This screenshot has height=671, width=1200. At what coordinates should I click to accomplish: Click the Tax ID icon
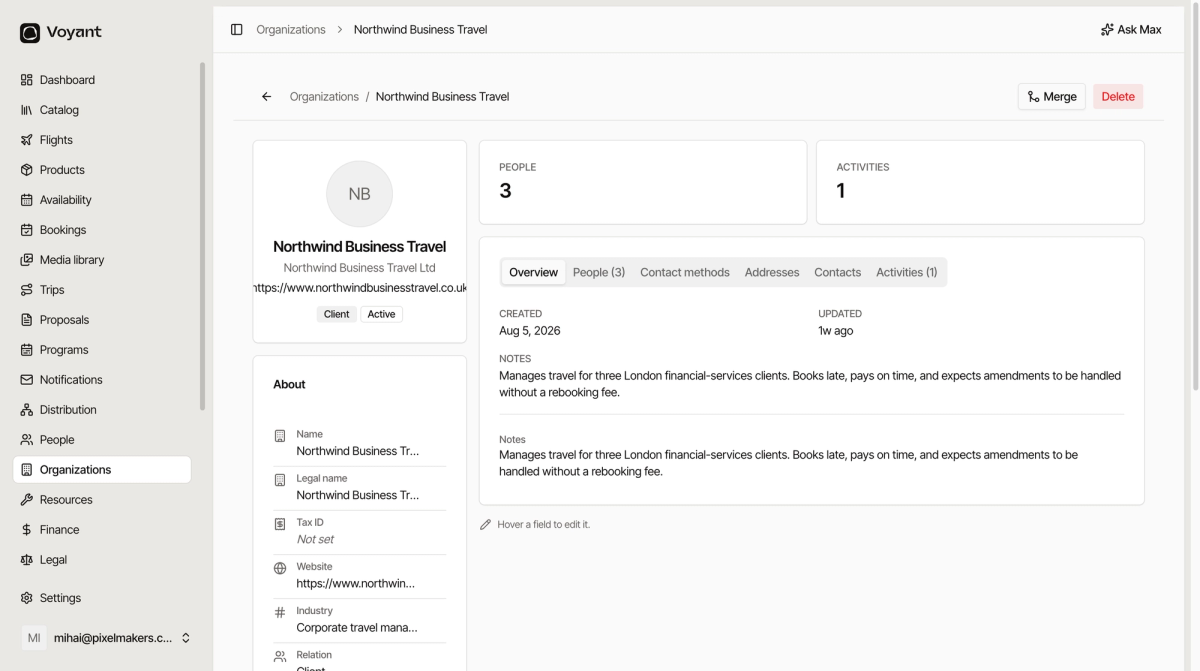[x=280, y=524]
